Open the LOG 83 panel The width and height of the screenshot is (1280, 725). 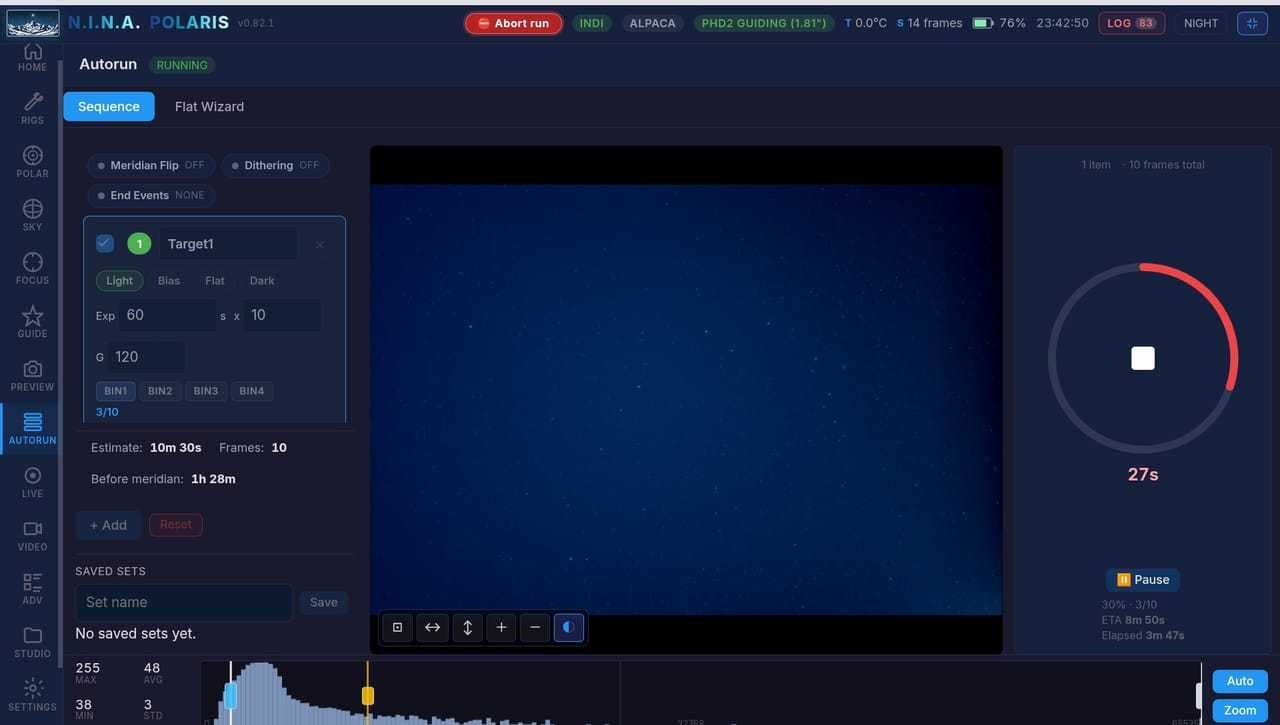(1131, 23)
